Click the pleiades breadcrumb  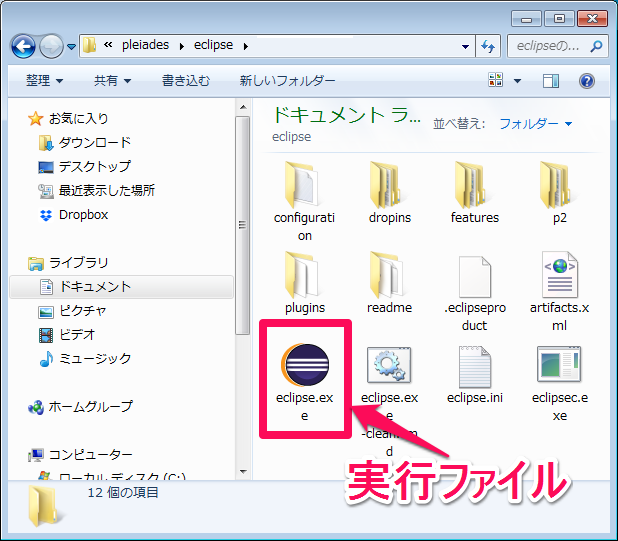point(145,45)
